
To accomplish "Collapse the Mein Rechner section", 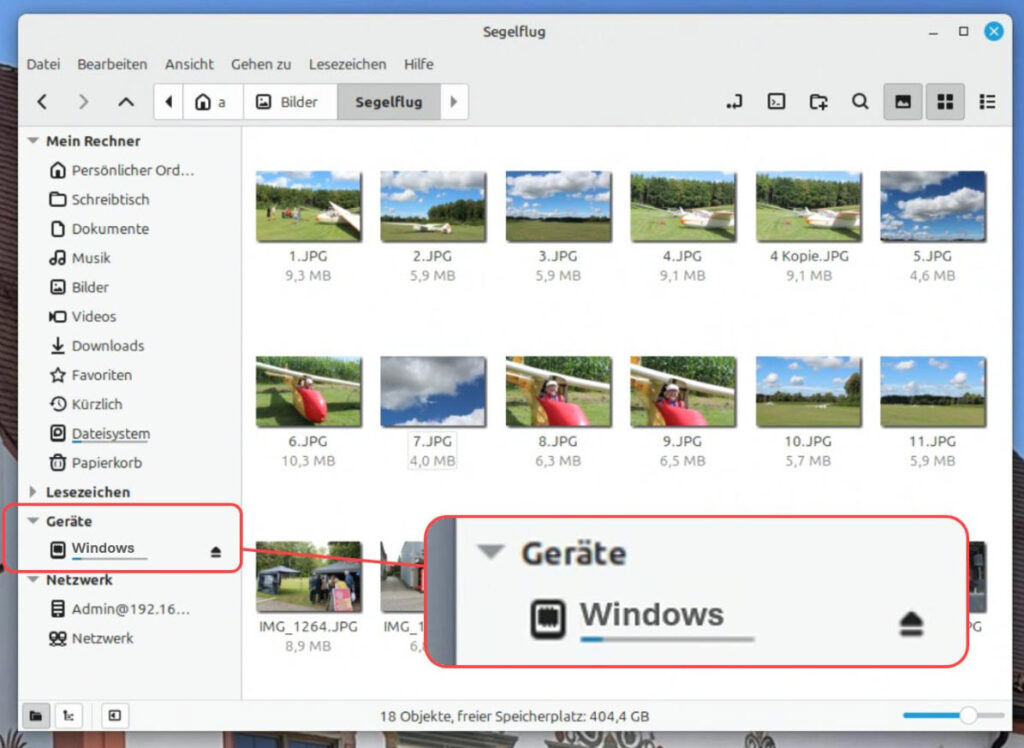I will pos(33,141).
